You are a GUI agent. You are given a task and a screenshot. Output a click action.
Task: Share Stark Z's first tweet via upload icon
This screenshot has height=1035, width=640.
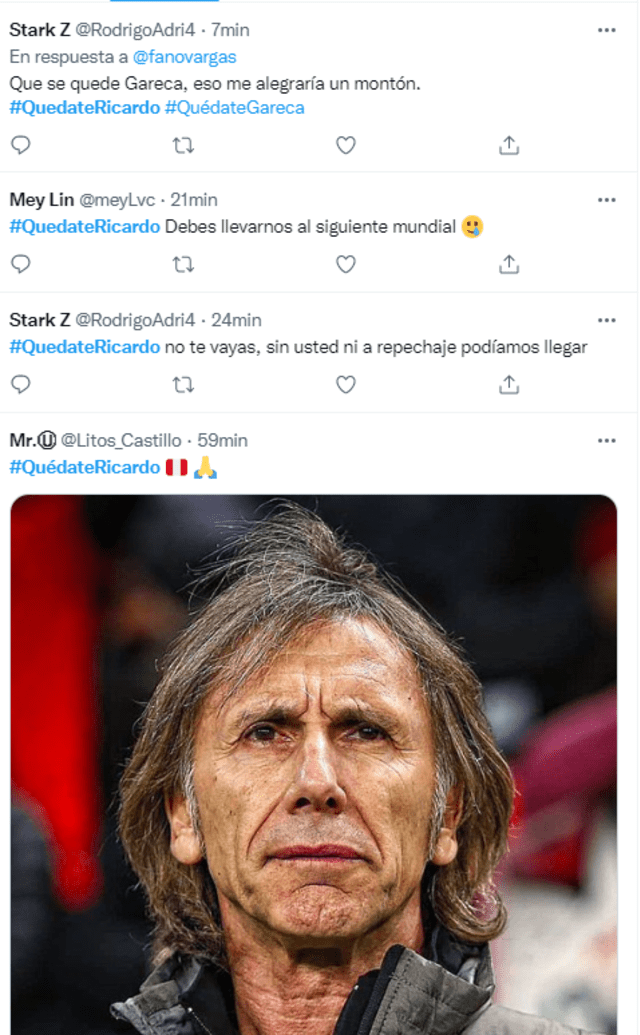pyautogui.click(x=508, y=145)
